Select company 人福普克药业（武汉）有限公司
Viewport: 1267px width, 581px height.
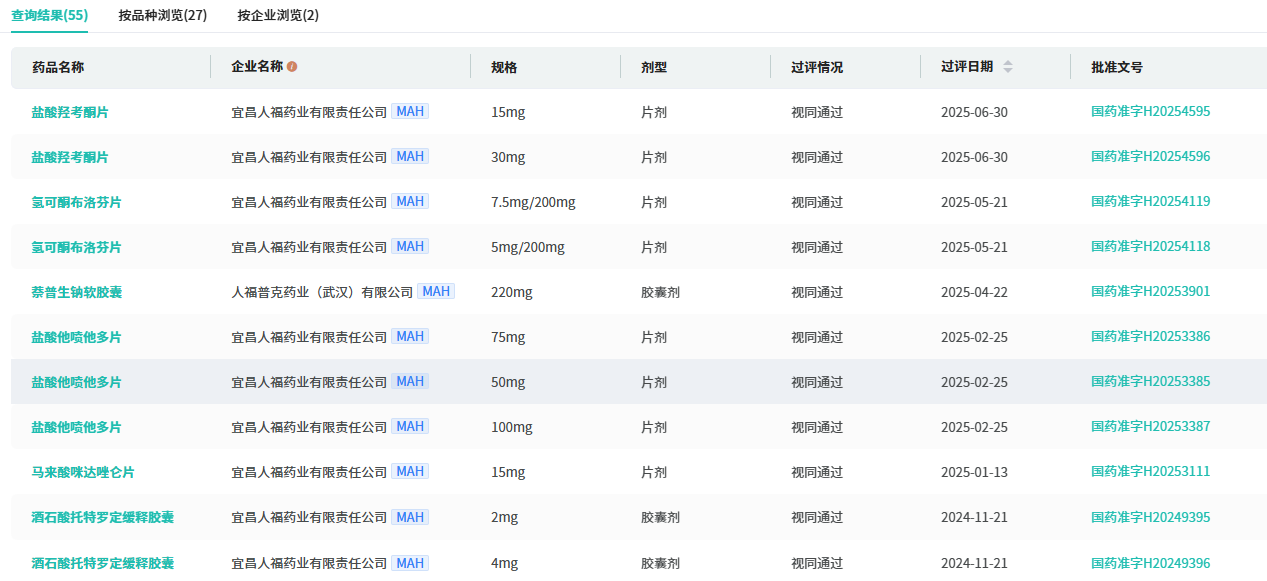[322, 292]
